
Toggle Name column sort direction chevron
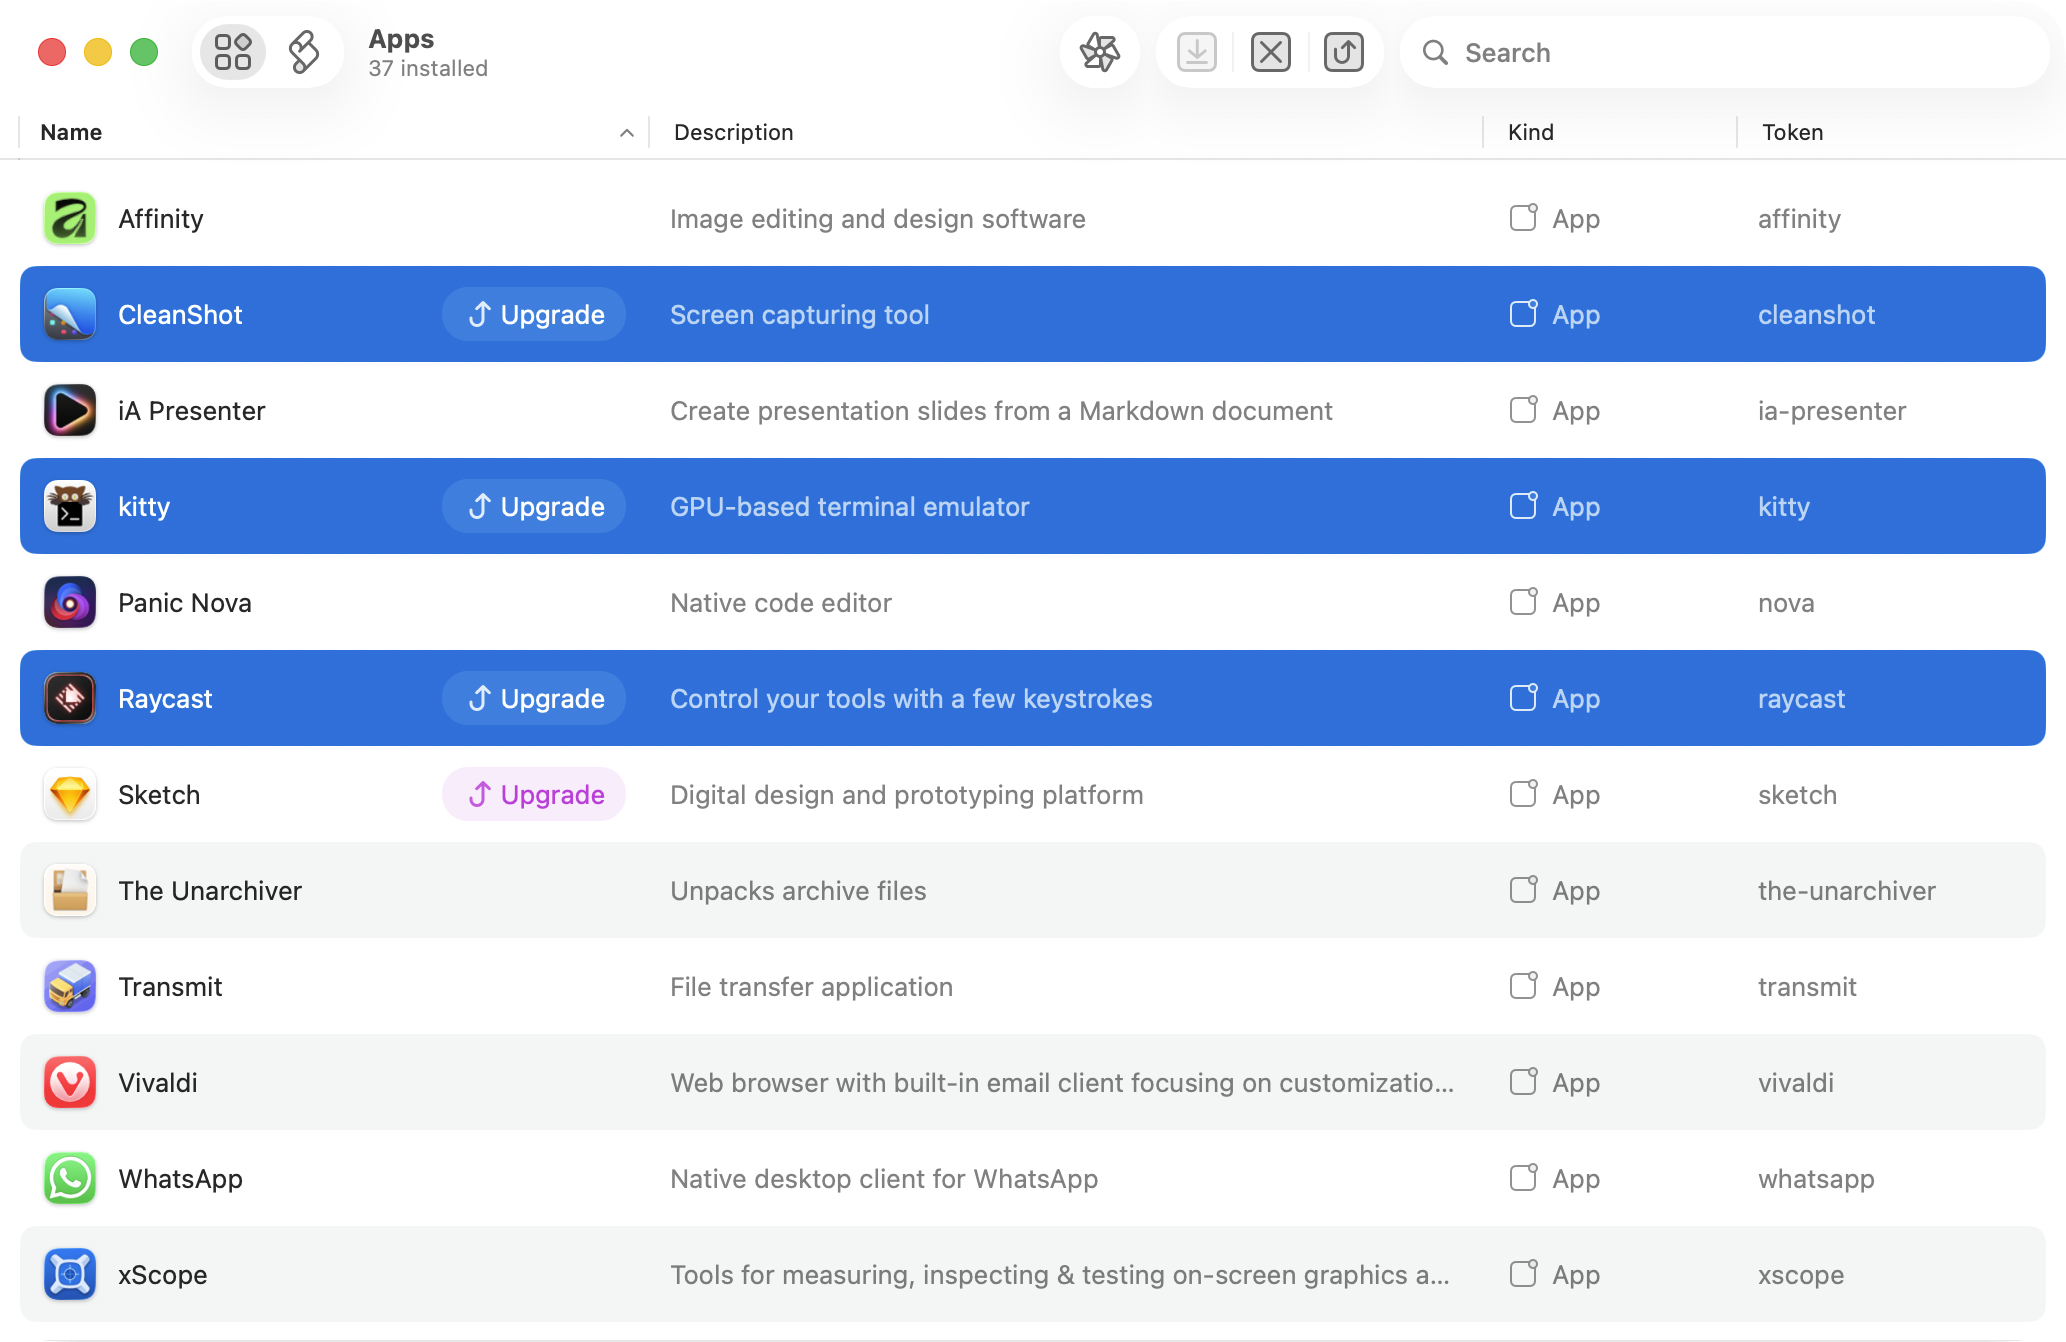627,133
